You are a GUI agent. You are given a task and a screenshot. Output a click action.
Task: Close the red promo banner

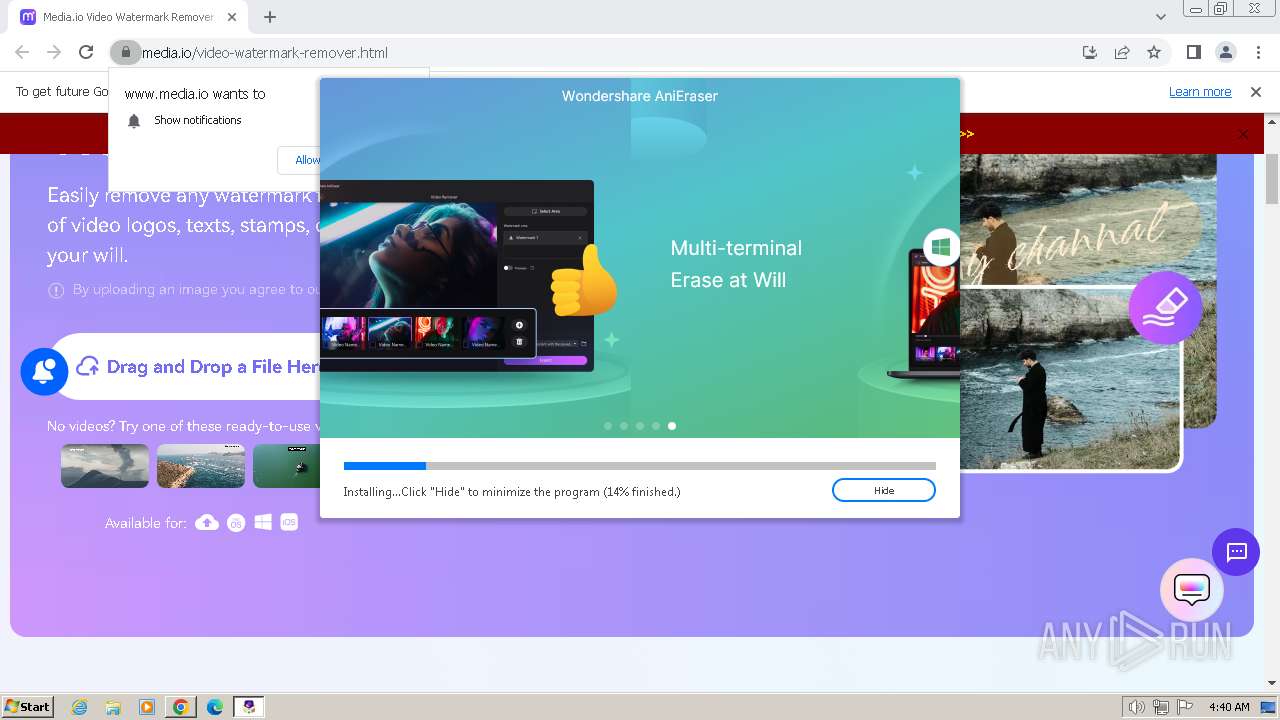point(1243,134)
